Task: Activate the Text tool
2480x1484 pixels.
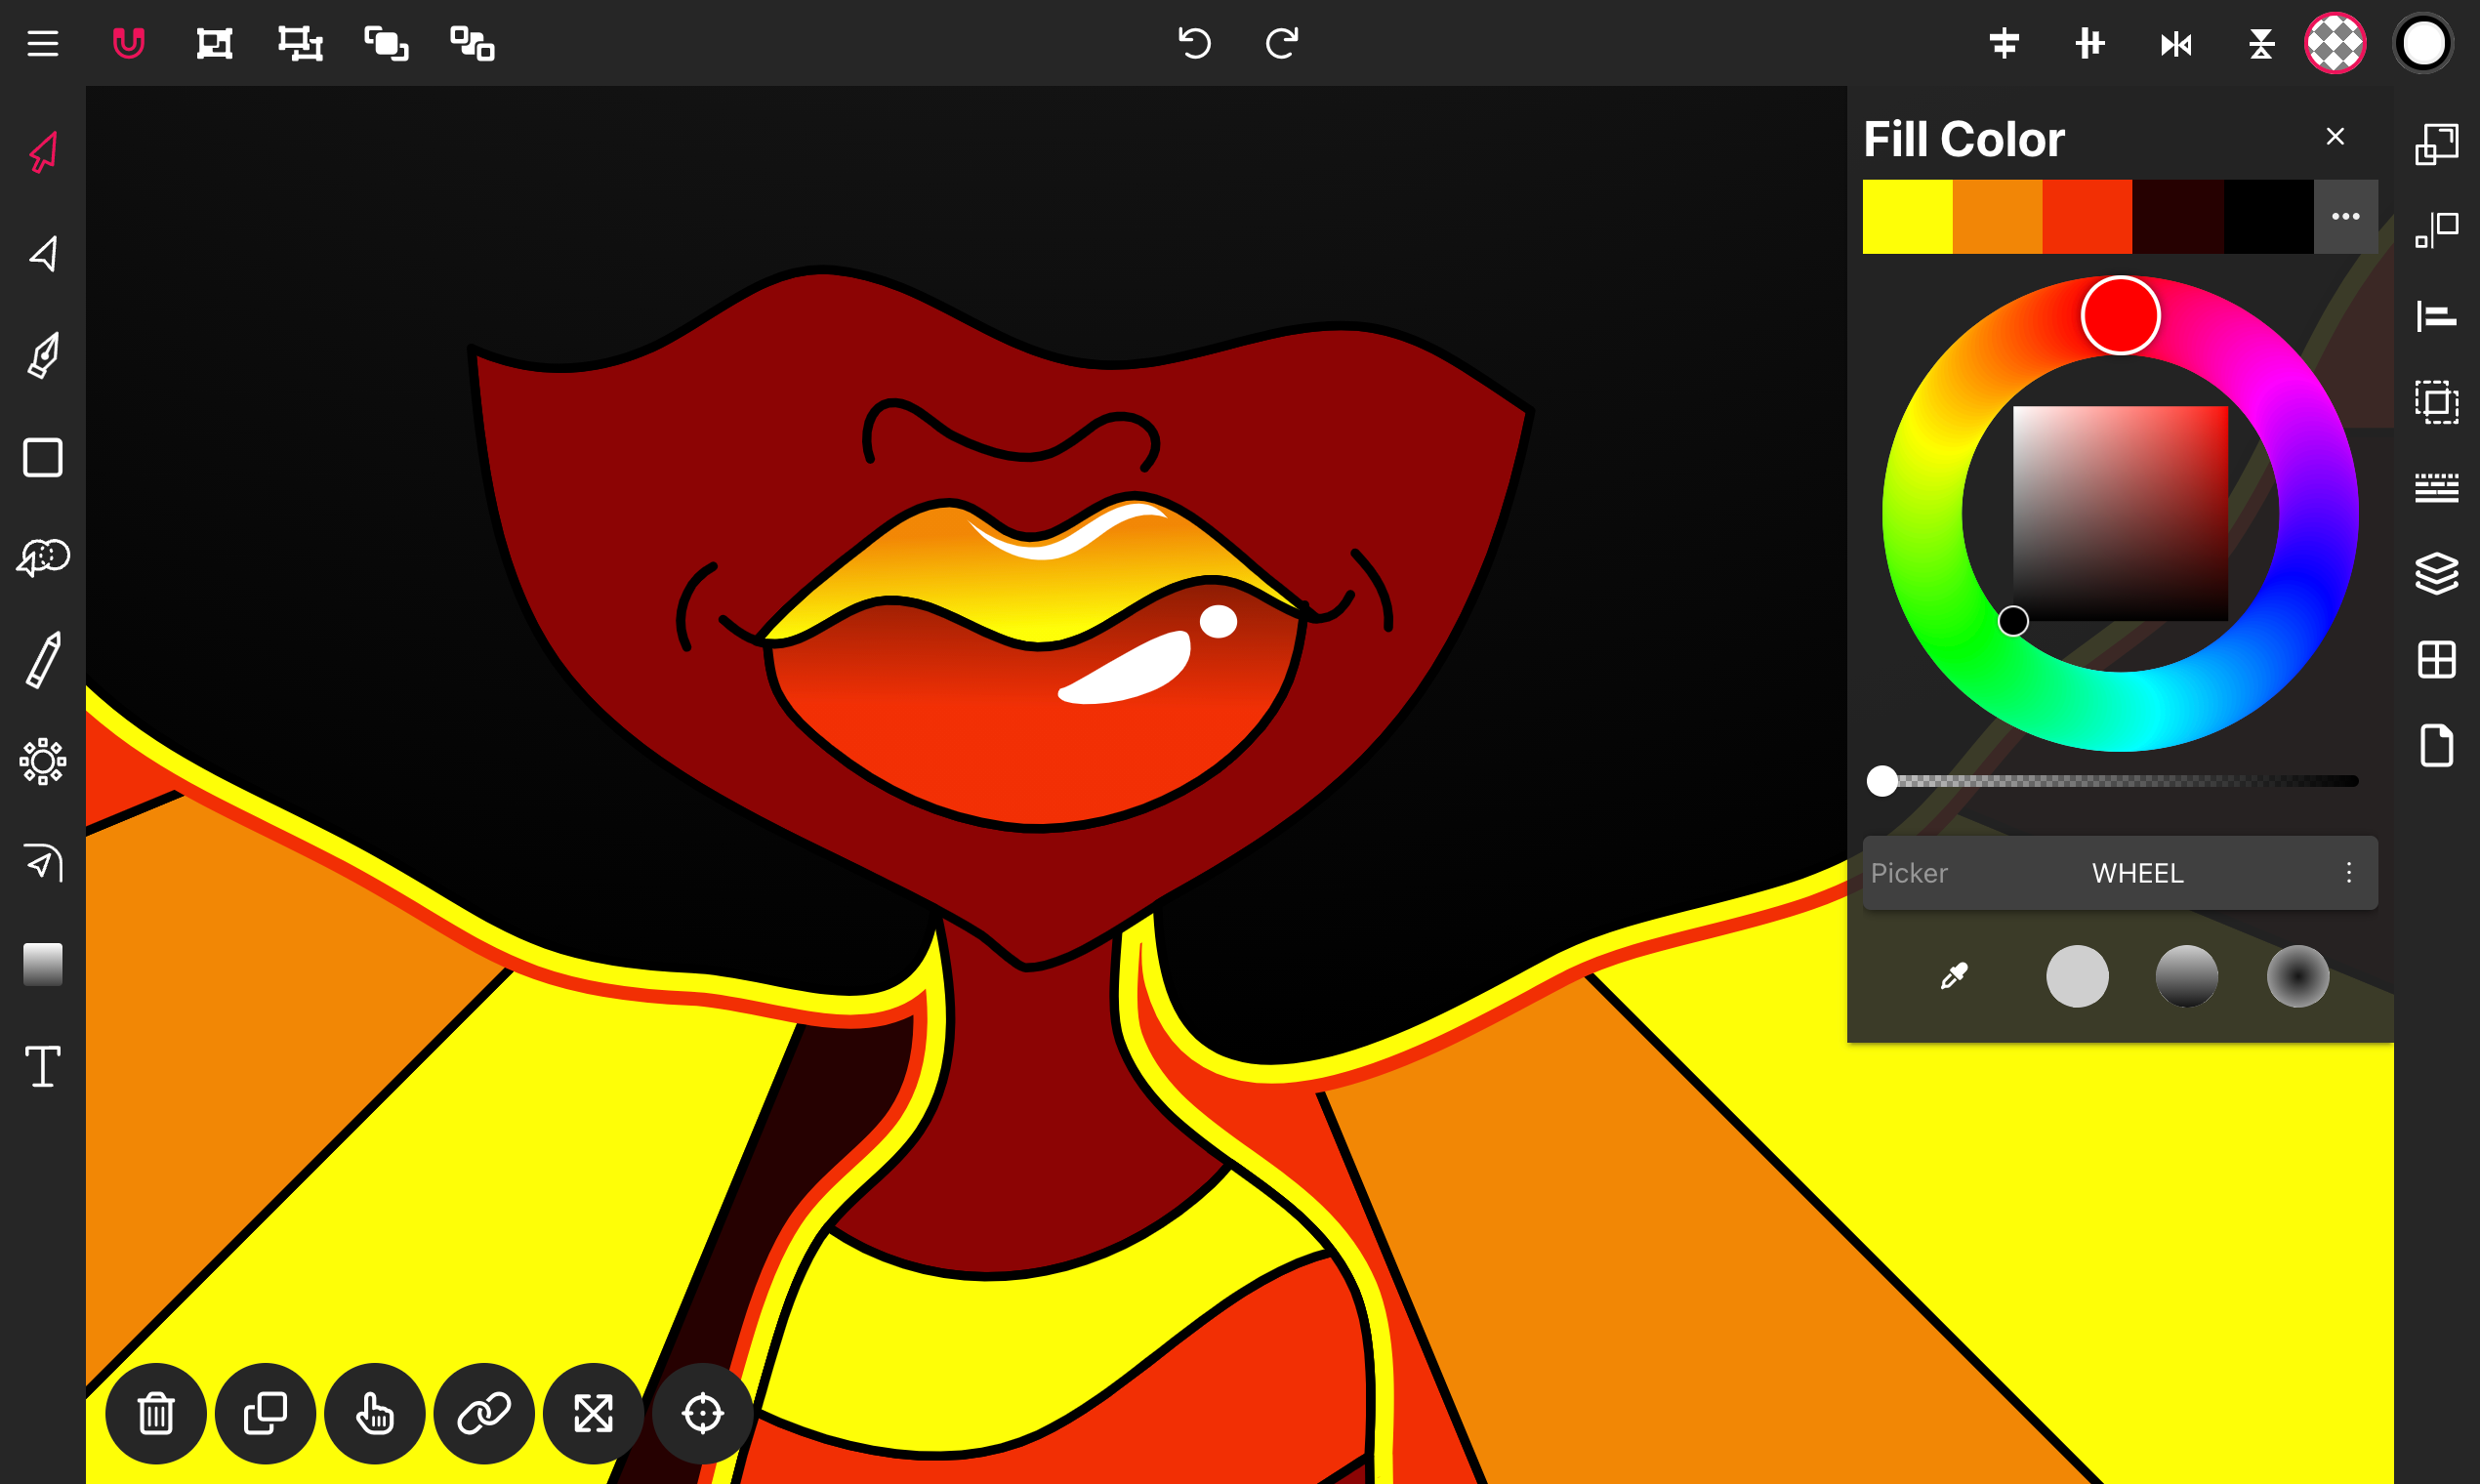Action: 42,1066
